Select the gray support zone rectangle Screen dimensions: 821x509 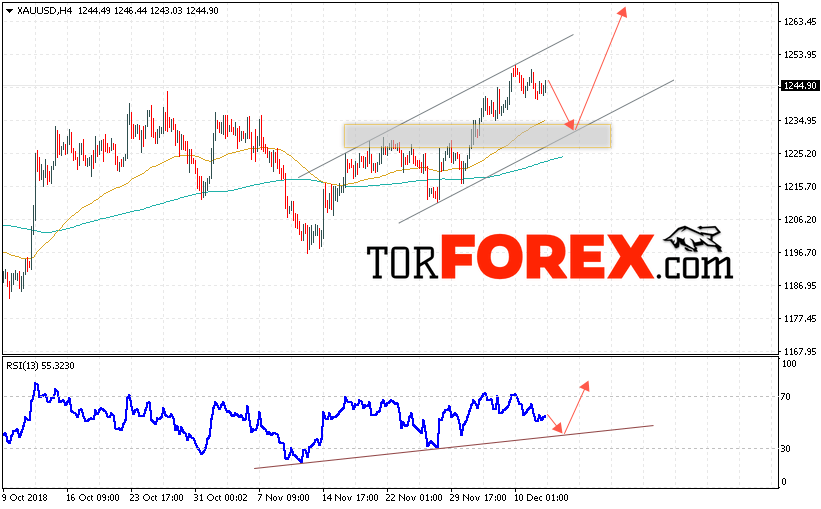coord(478,136)
